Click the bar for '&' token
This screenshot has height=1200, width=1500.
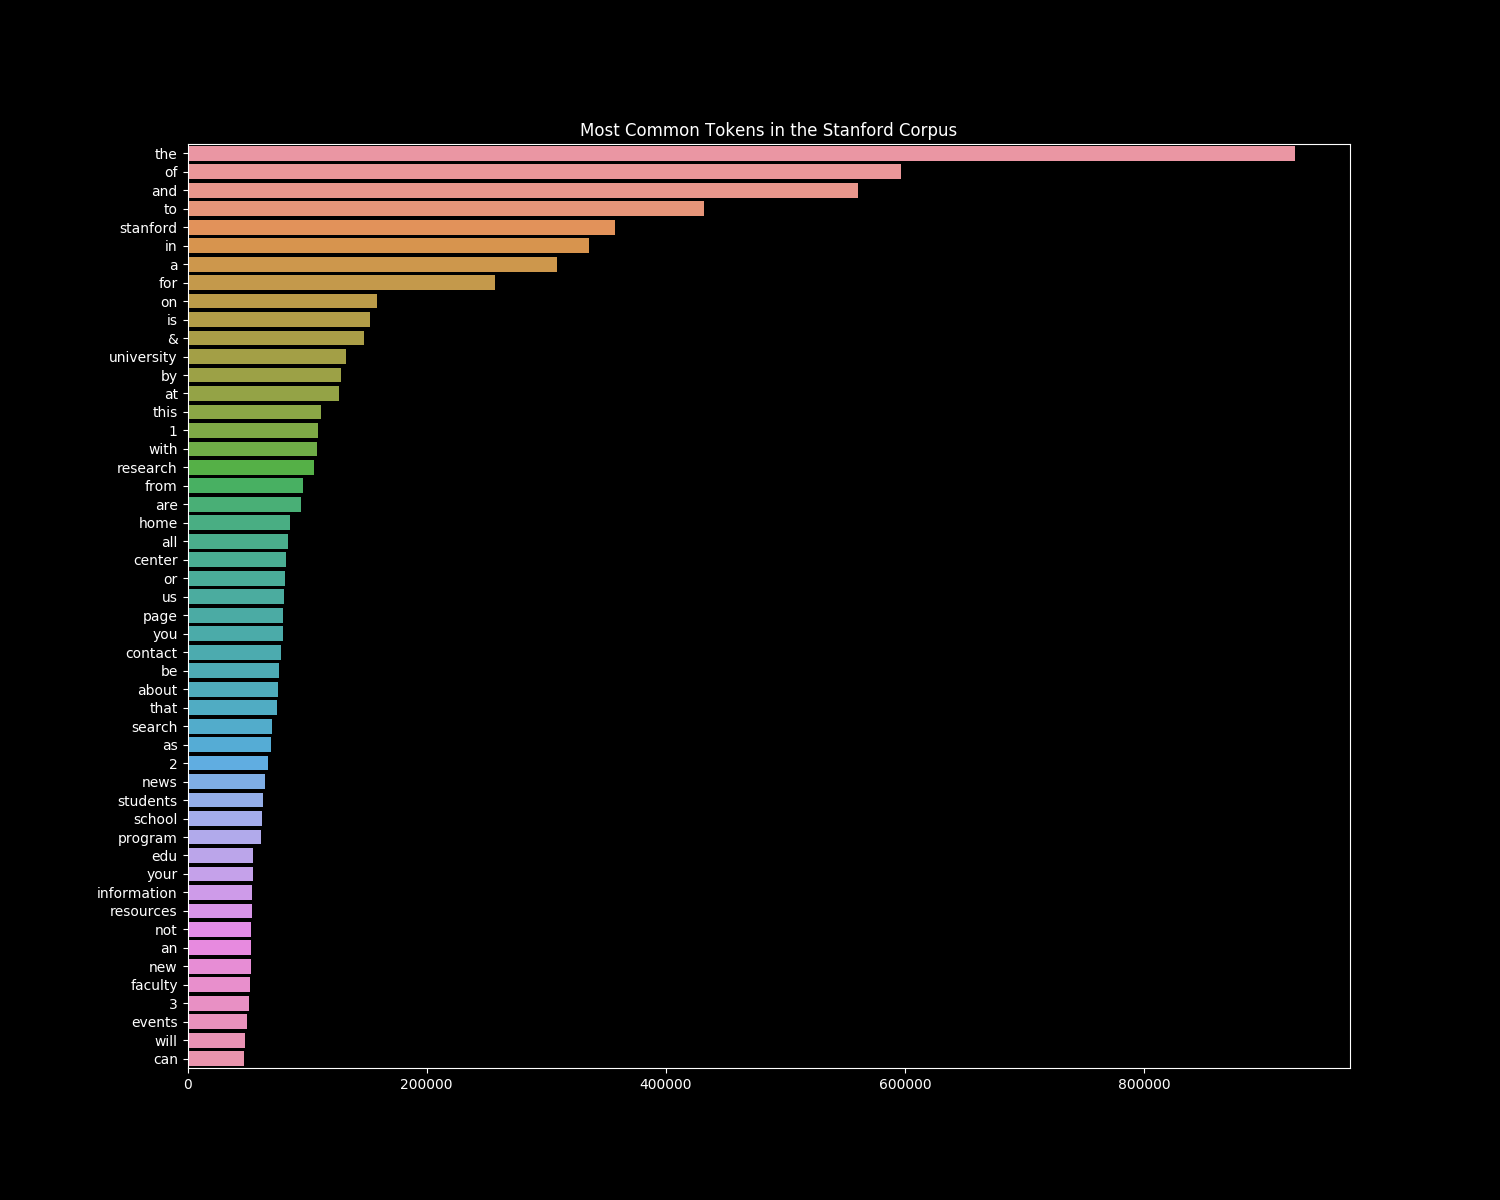[x=276, y=339]
